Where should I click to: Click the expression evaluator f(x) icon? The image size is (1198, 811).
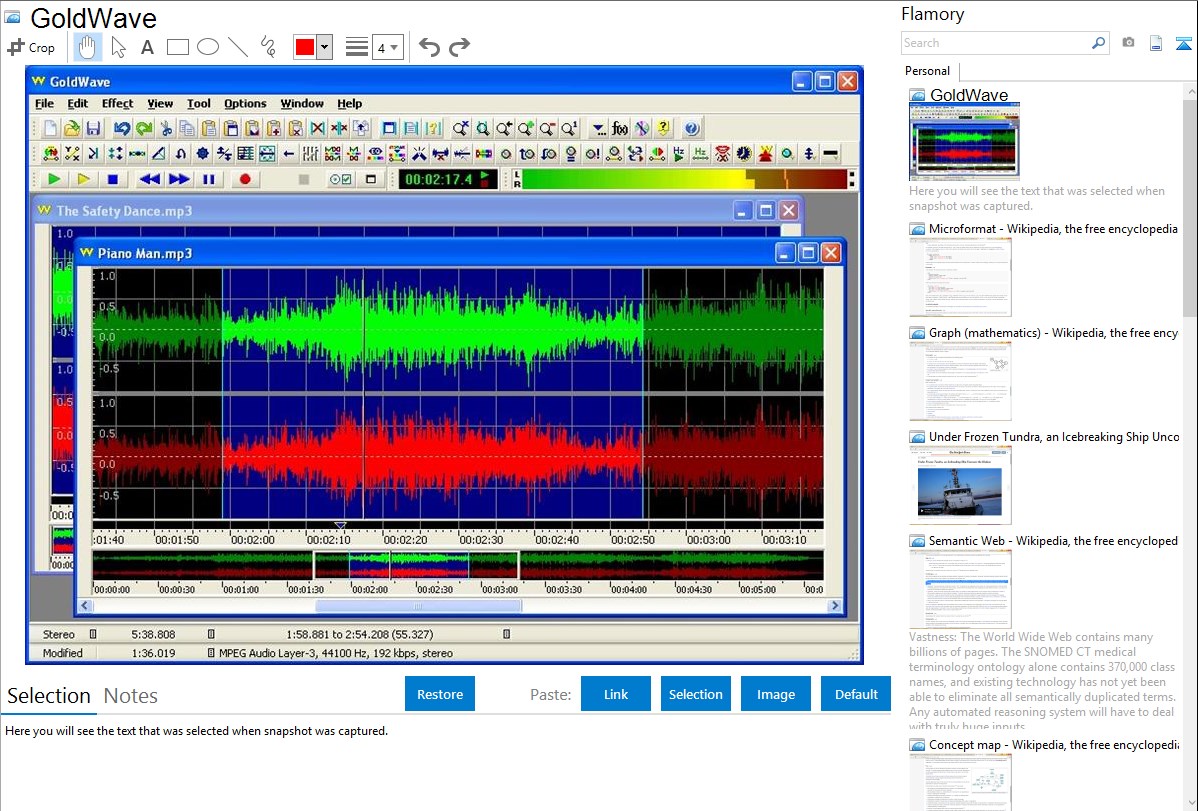pos(620,128)
